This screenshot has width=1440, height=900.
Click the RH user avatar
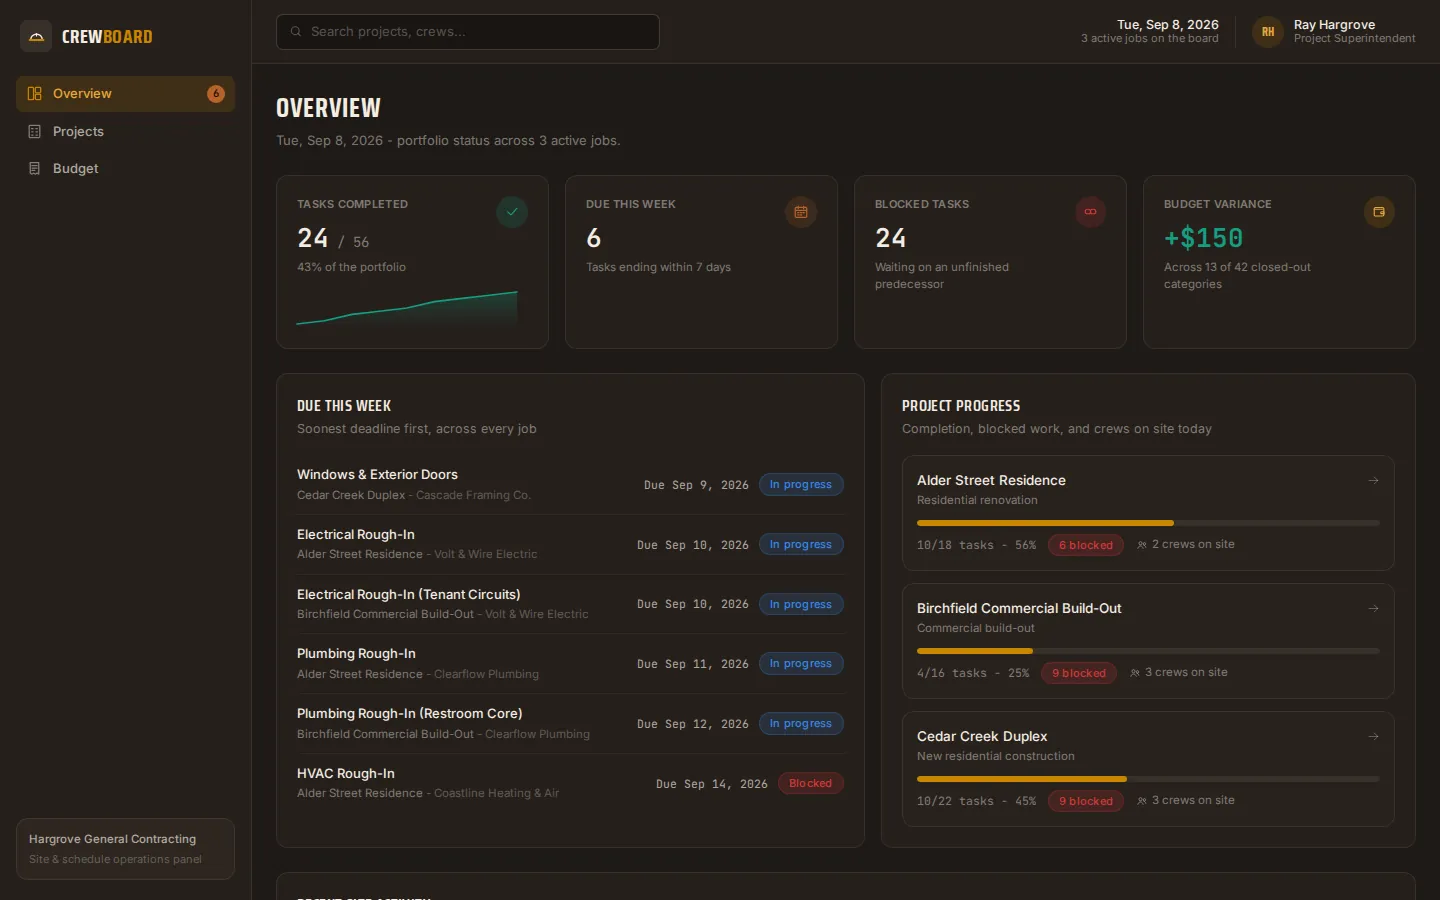click(x=1268, y=32)
